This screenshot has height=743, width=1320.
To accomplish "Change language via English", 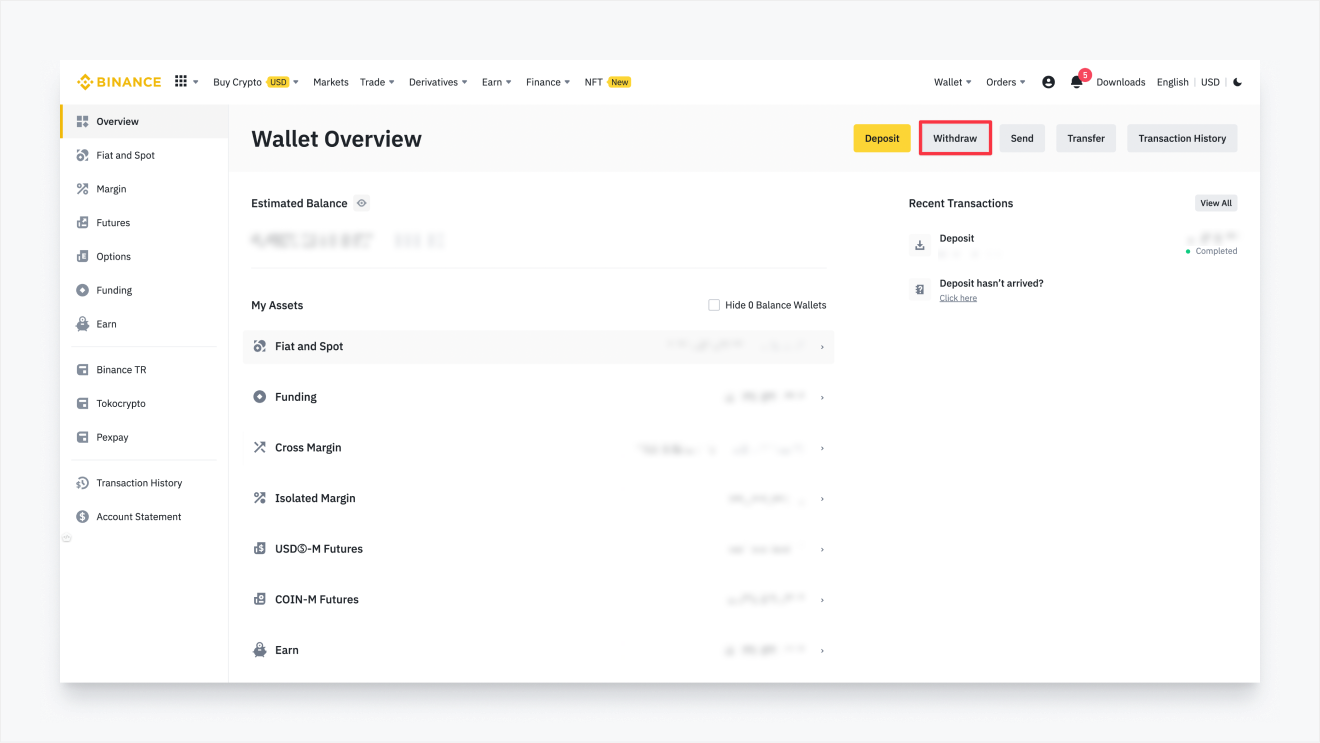I will point(1173,82).
